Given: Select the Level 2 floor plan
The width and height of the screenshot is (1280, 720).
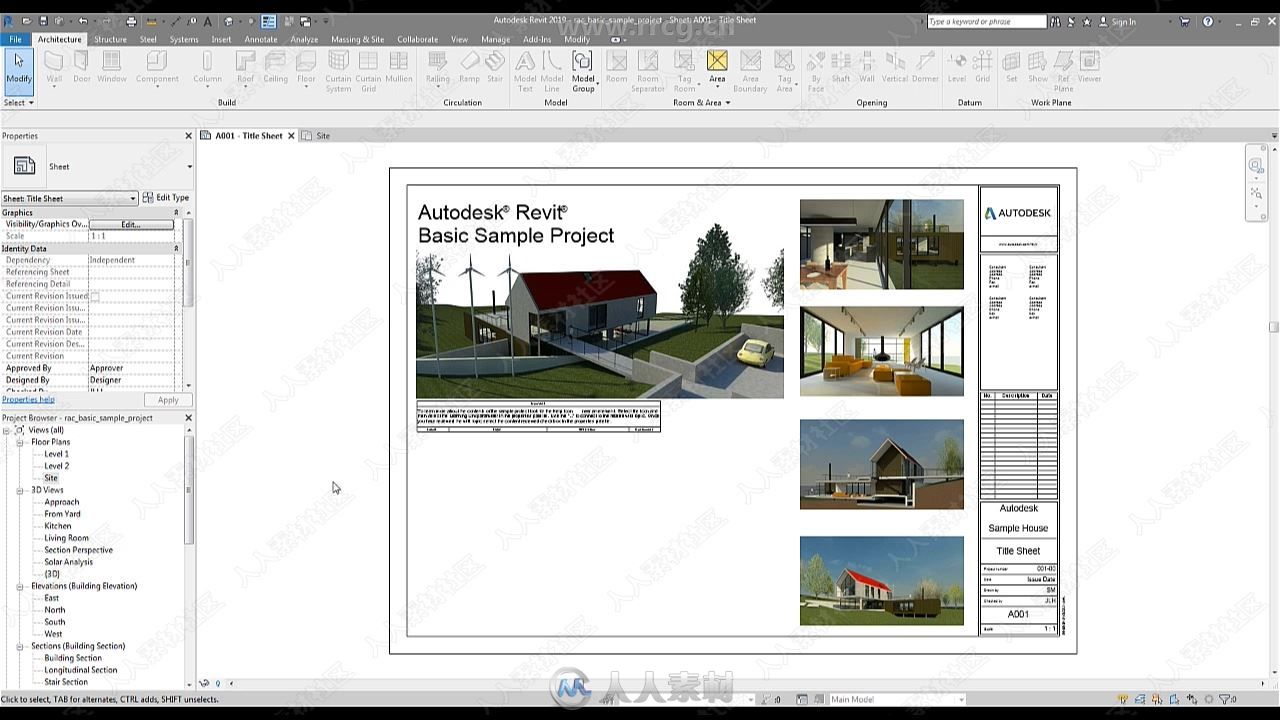Looking at the screenshot, I should pyautogui.click(x=56, y=466).
